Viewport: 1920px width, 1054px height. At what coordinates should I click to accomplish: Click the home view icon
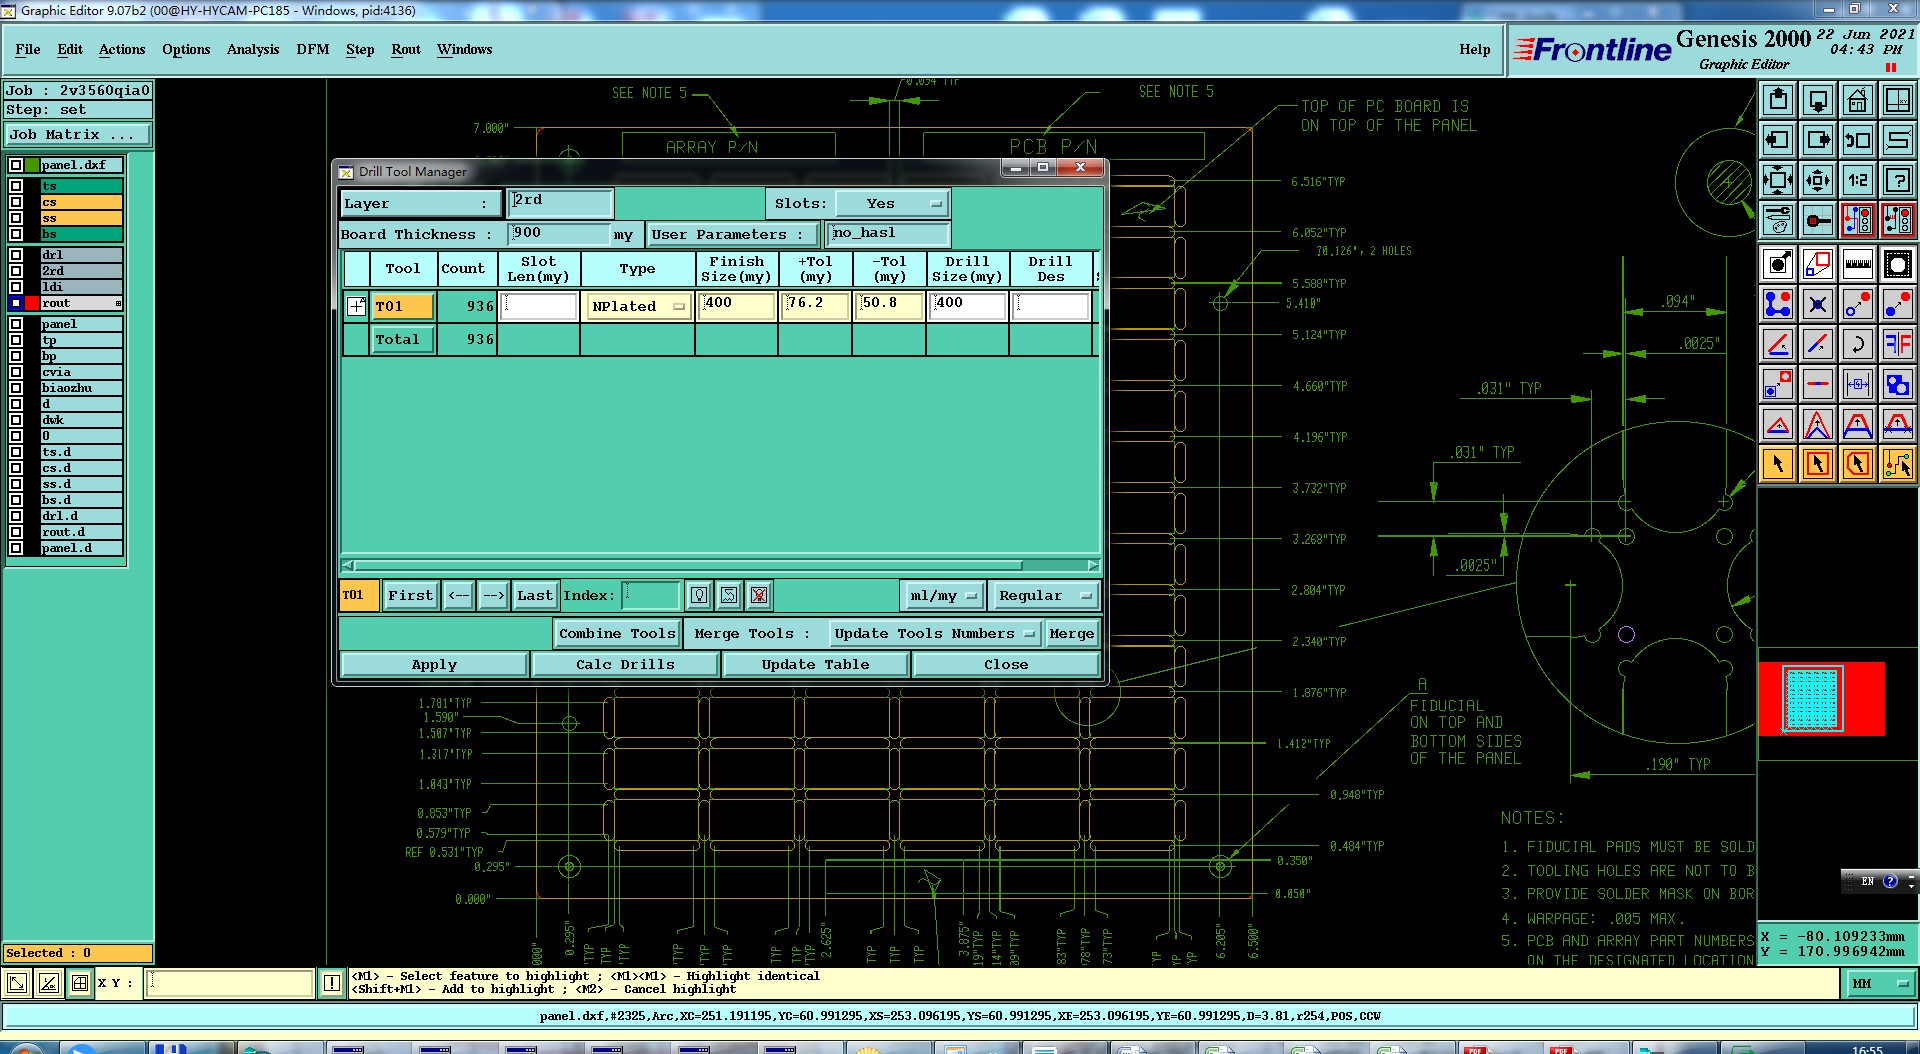pyautogui.click(x=1858, y=100)
